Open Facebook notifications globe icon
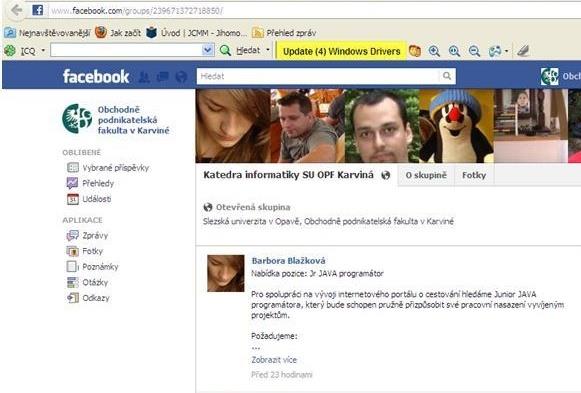The width and height of the screenshot is (581, 393). (181, 77)
